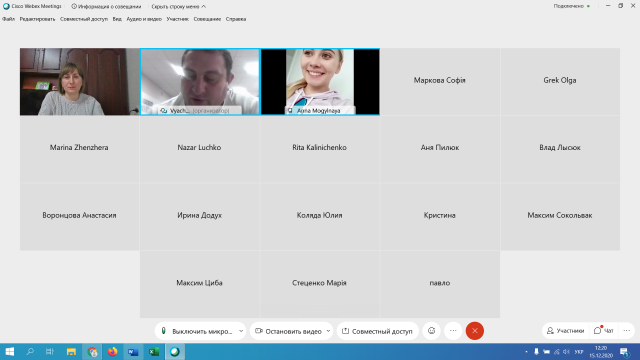The width and height of the screenshot is (640, 360).
Task: Select Маркова Софія participant tile
Action: [440, 82]
